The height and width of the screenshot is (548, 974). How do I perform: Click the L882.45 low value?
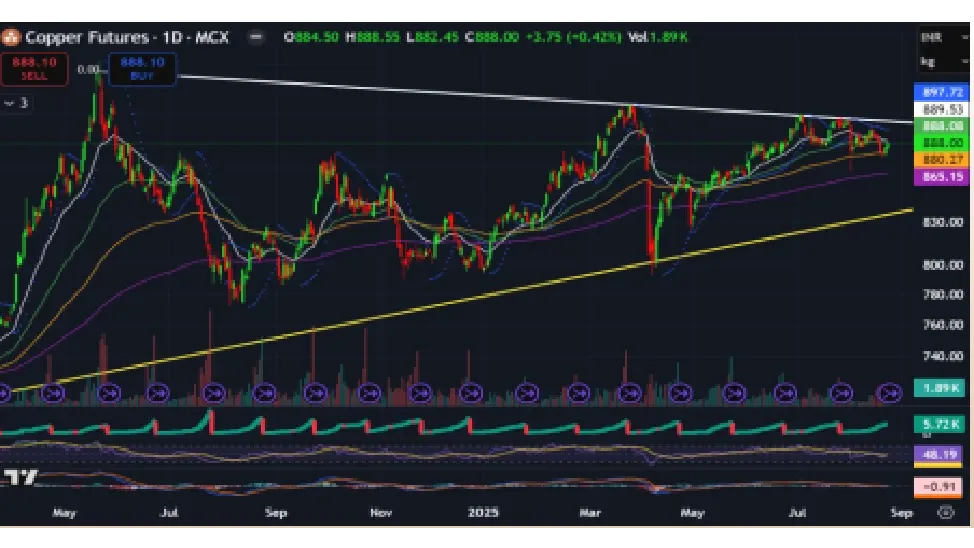tap(432, 37)
